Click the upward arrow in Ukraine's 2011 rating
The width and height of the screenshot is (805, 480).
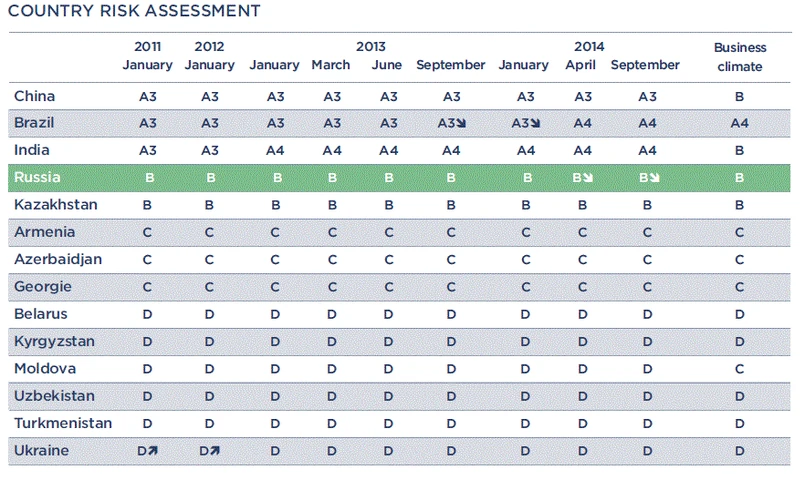tap(153, 451)
